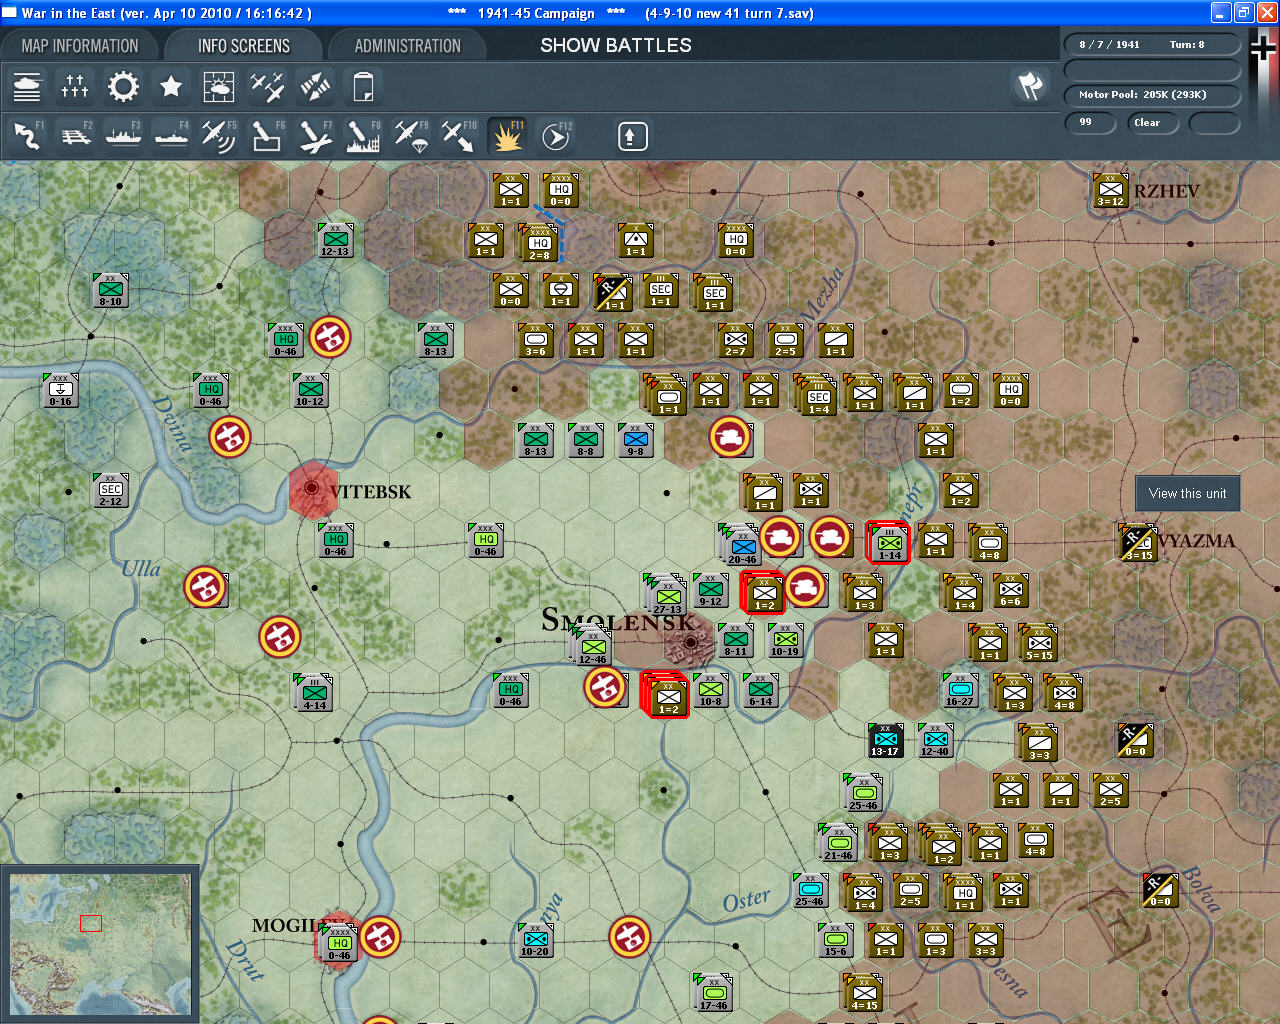Select Soviet unit 5=15

(x=1039, y=642)
